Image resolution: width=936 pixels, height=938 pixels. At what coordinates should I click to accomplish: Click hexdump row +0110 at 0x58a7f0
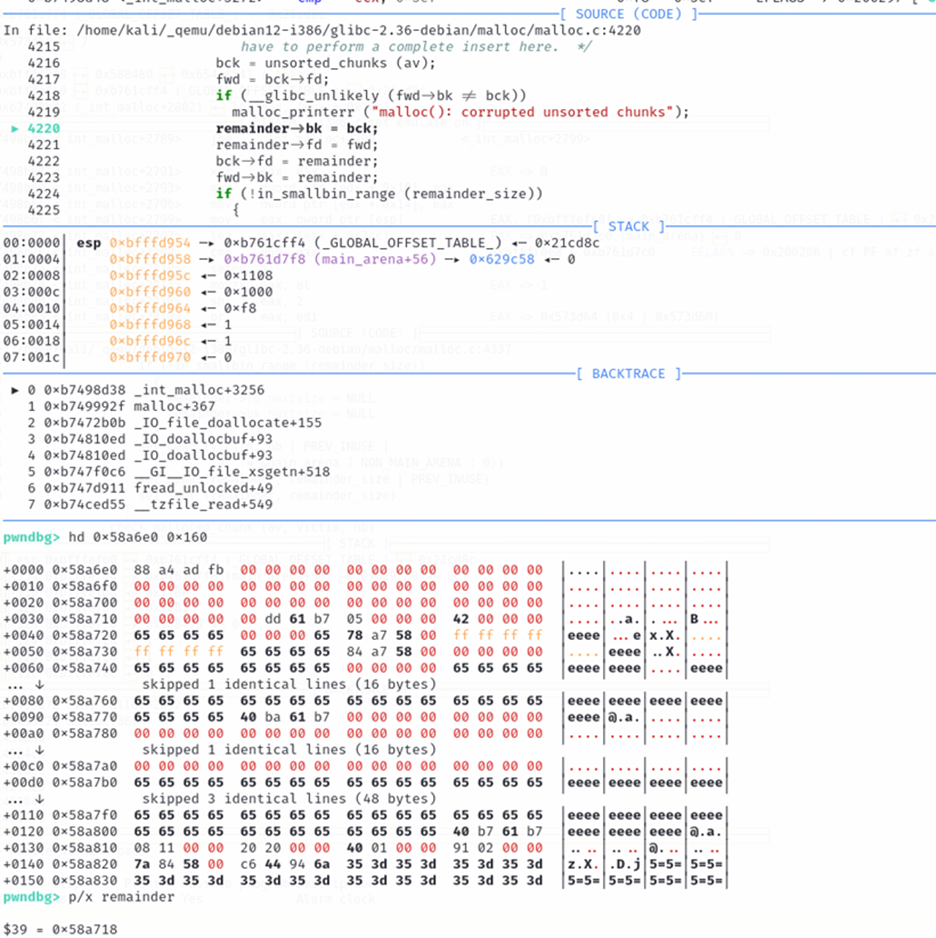pos(365,815)
